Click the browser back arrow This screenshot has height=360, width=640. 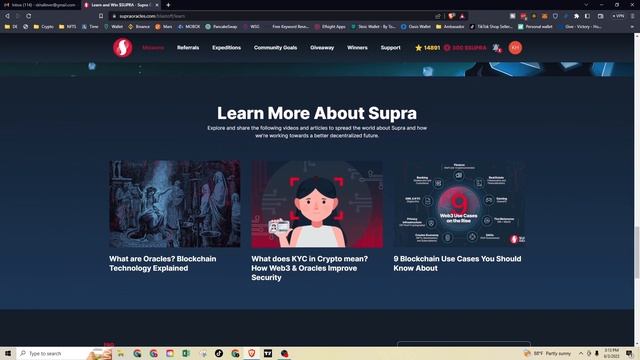point(7,16)
